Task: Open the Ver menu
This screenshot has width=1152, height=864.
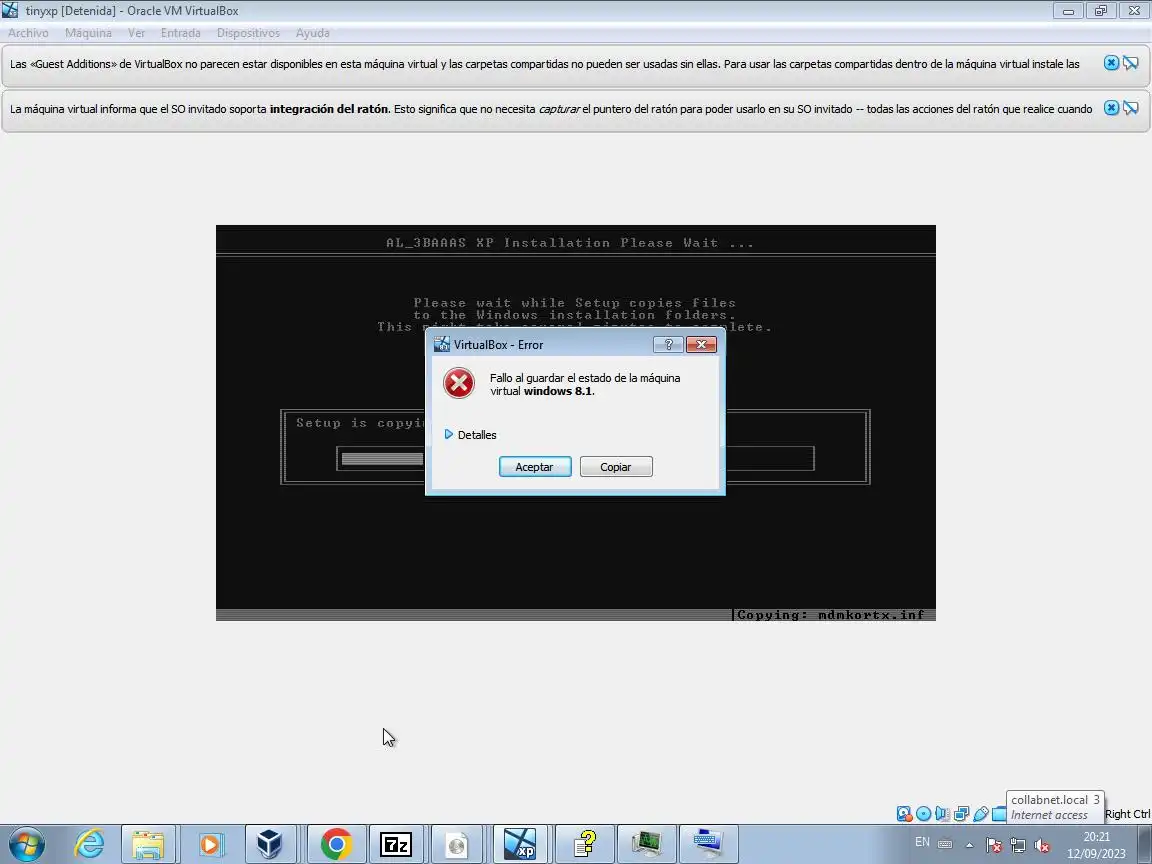Action: [x=136, y=33]
